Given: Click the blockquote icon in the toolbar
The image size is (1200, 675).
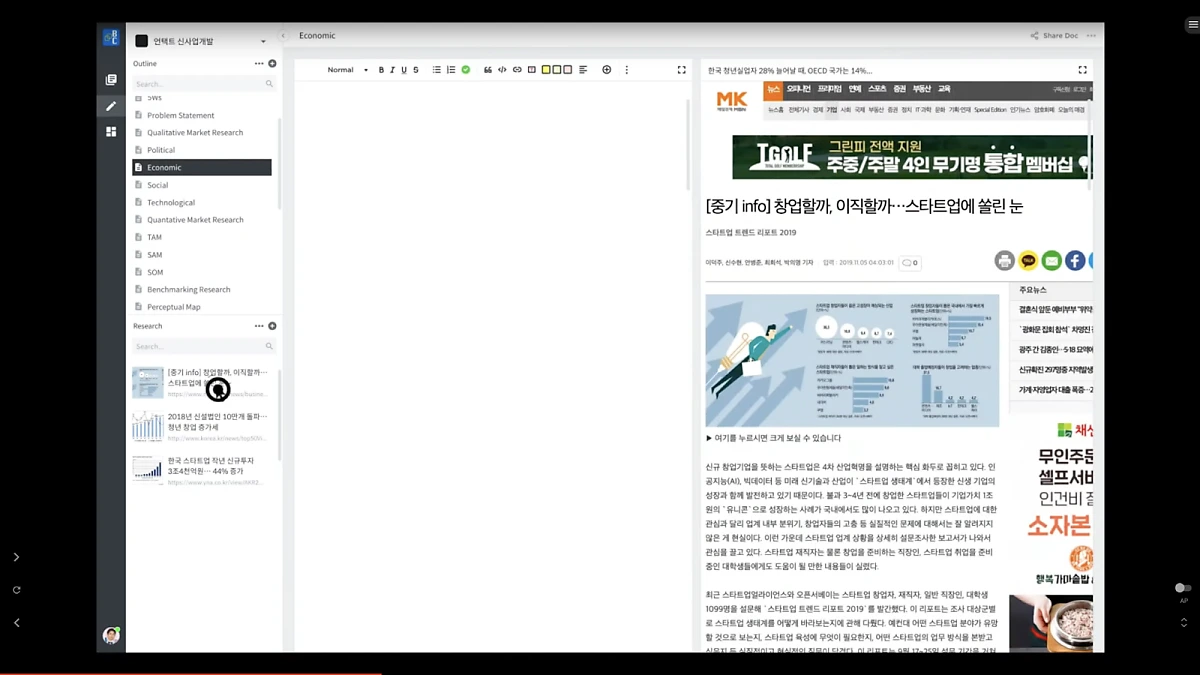Looking at the screenshot, I should pos(487,69).
